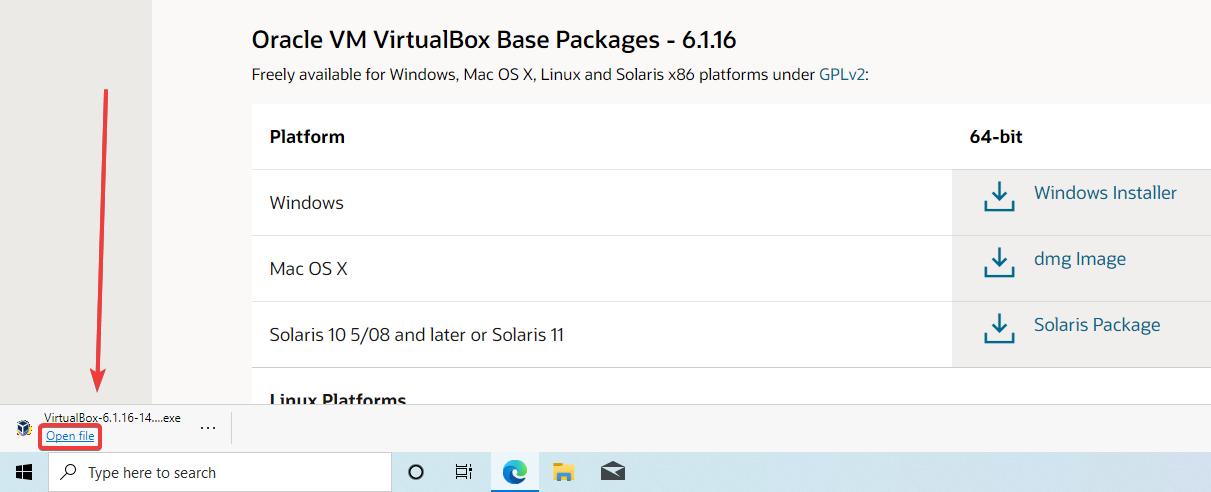
Task: Open the Windows Start menu
Action: coord(24,472)
